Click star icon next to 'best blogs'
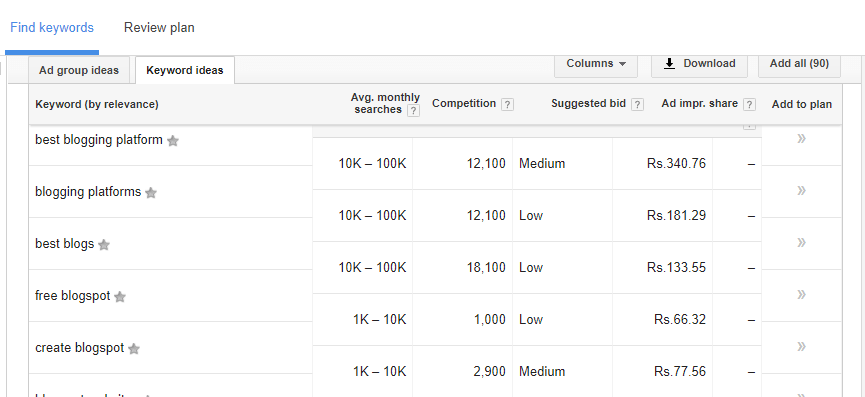The height and width of the screenshot is (397, 865). (x=104, y=245)
